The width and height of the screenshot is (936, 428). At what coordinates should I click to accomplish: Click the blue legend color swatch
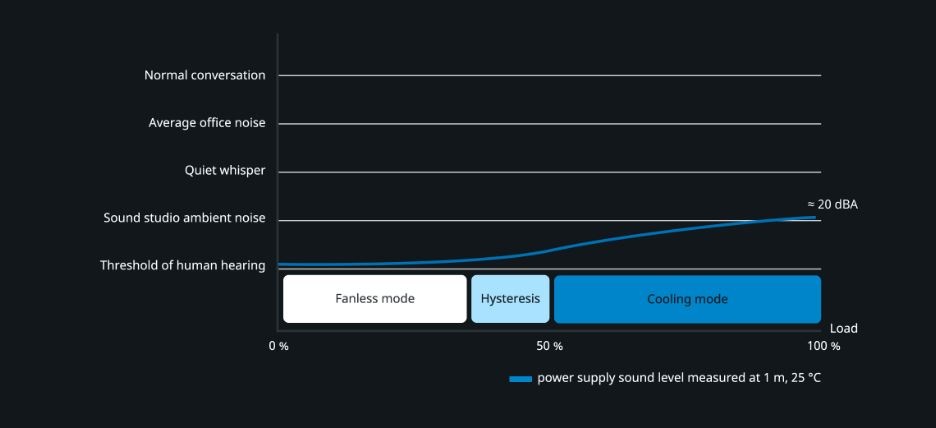[x=520, y=379]
